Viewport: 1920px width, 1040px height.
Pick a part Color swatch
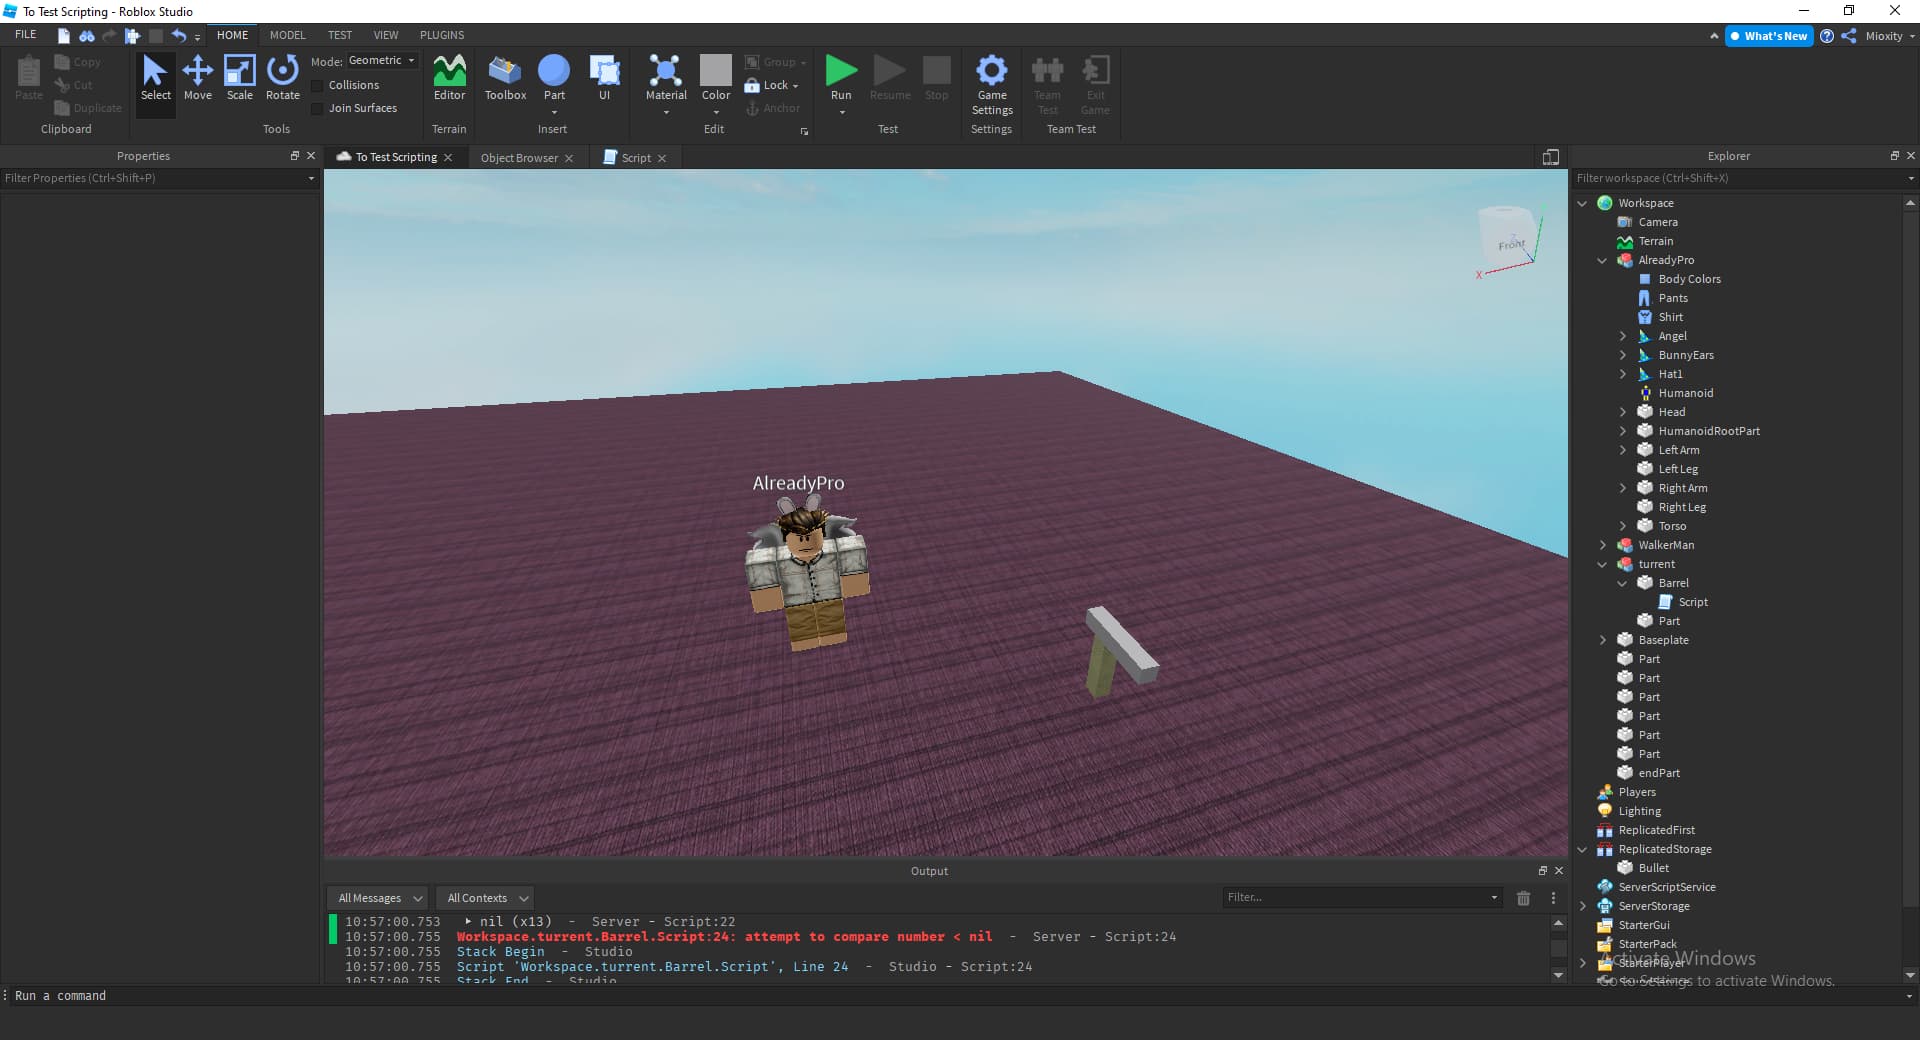click(716, 71)
